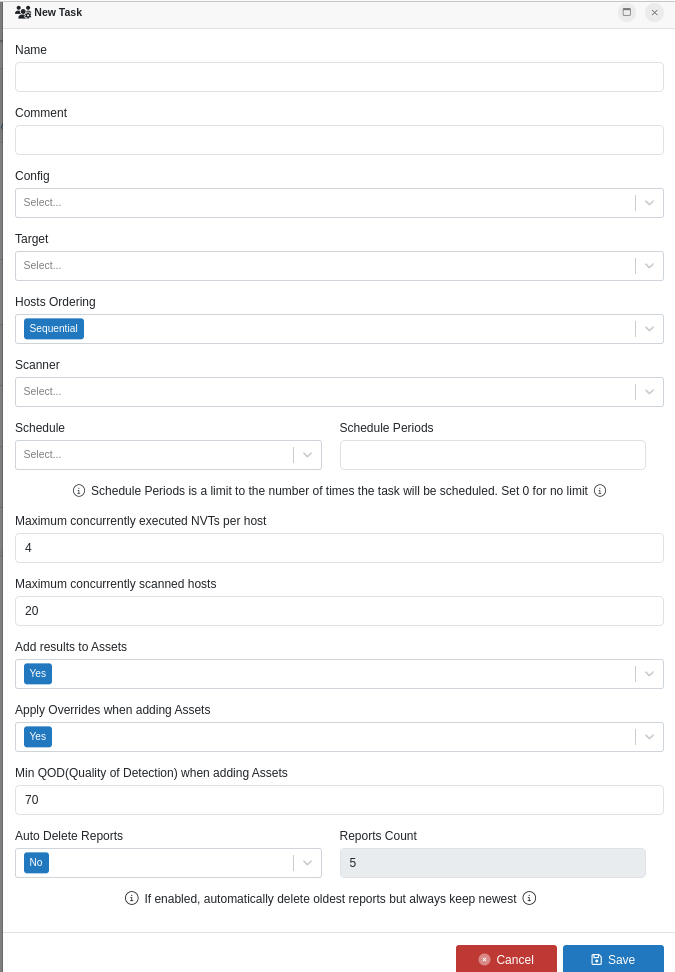The image size is (675, 972).
Task: Click the Save button
Action: tap(613, 959)
